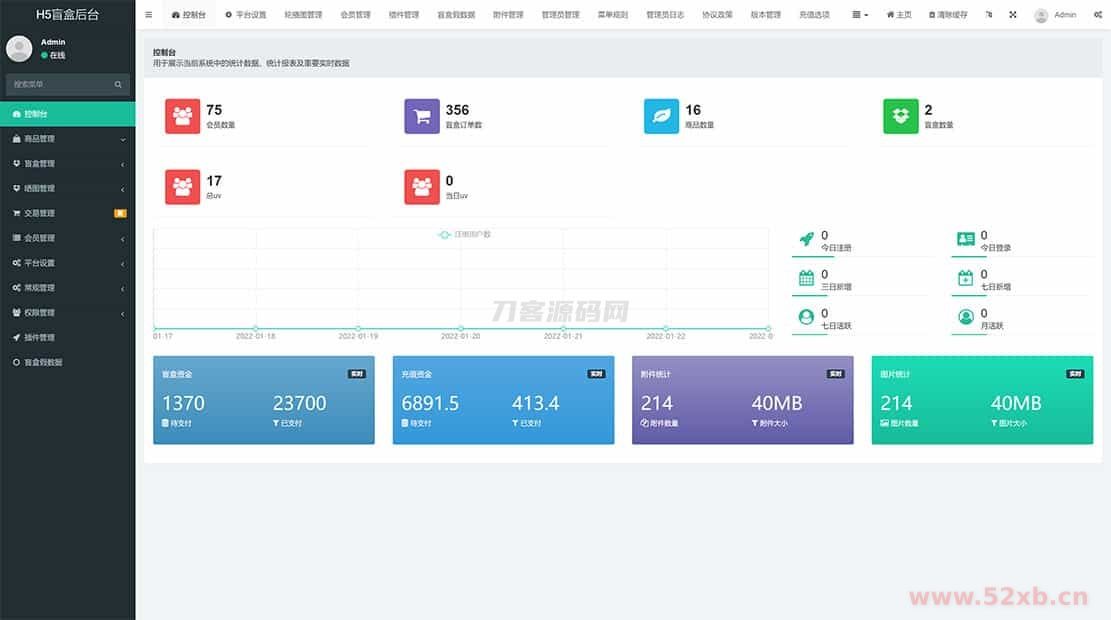
Task: Toggle the sidebar with the hamburger icon
Action: [x=149, y=15]
